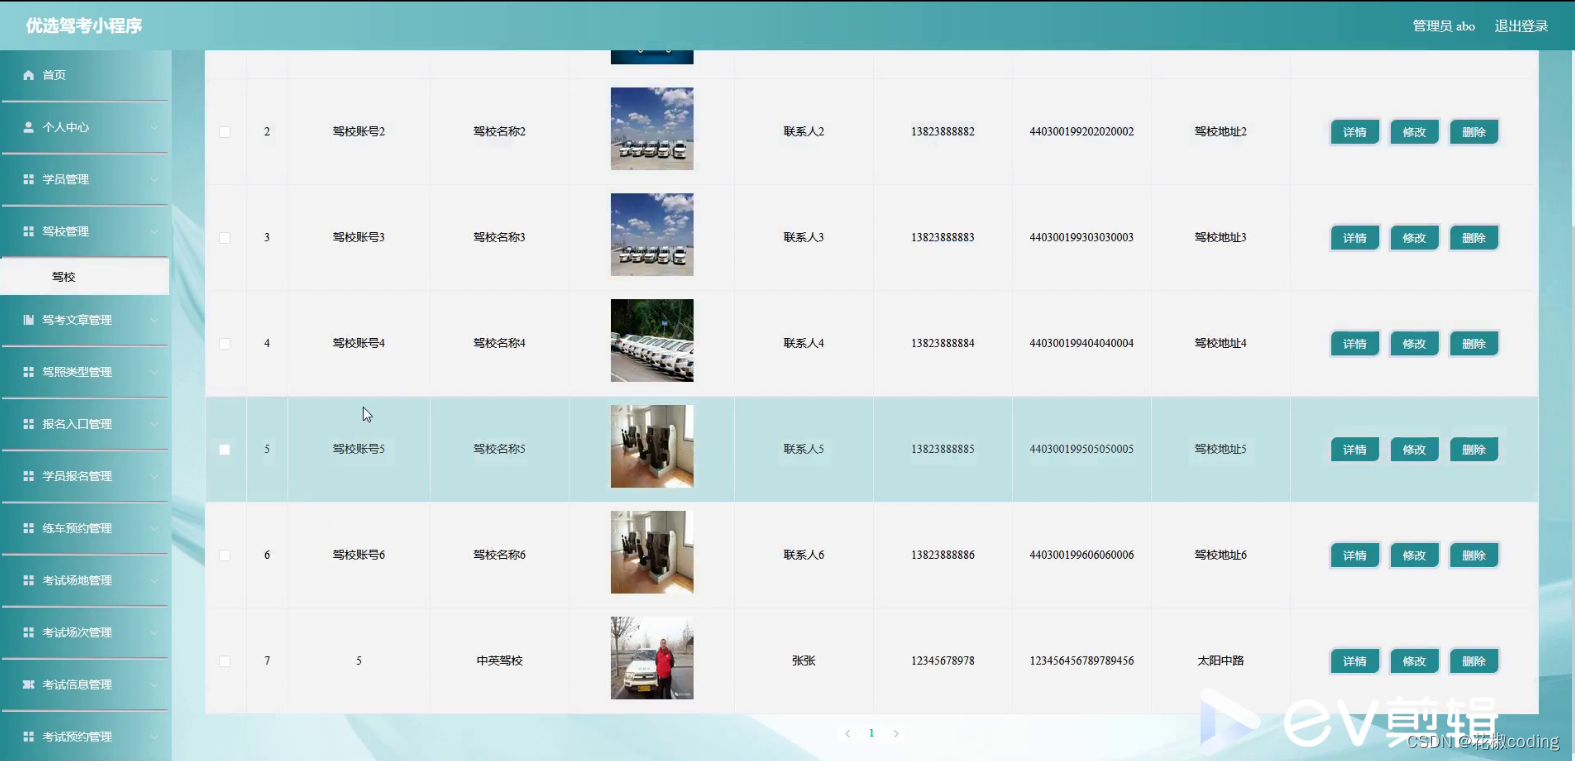This screenshot has height=761, width=1575.
Task: Expand the 报名入口管理 menu chevron
Action: 154,424
